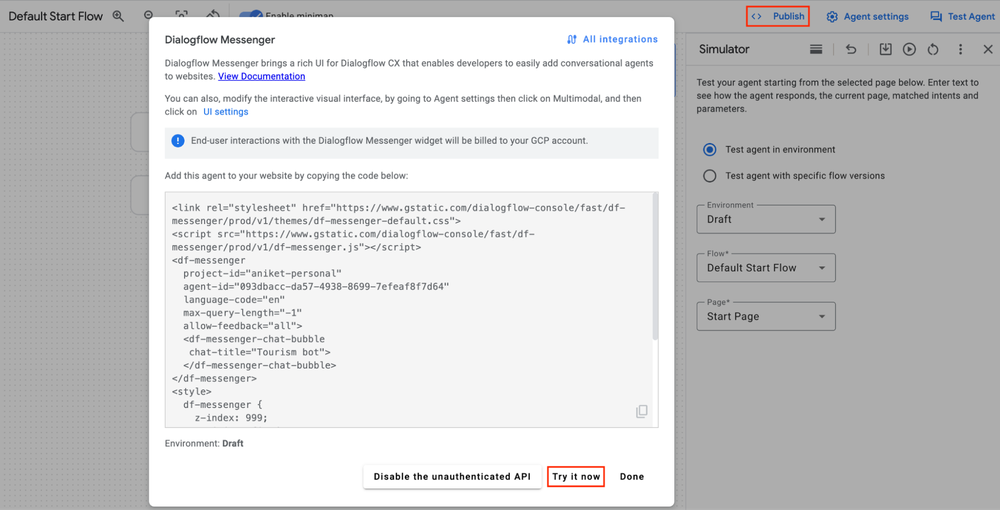Open Agent settings
The height and width of the screenshot is (510, 1000).
pos(867,17)
